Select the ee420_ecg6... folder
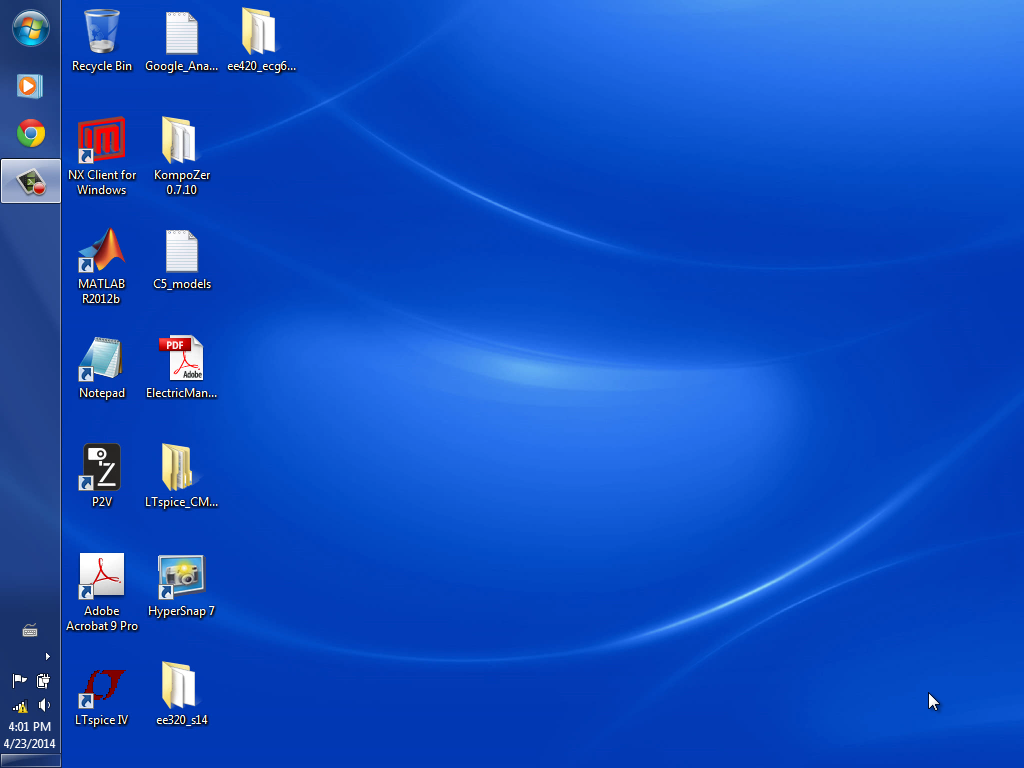Screen dimensions: 1024x768 [x=261, y=40]
